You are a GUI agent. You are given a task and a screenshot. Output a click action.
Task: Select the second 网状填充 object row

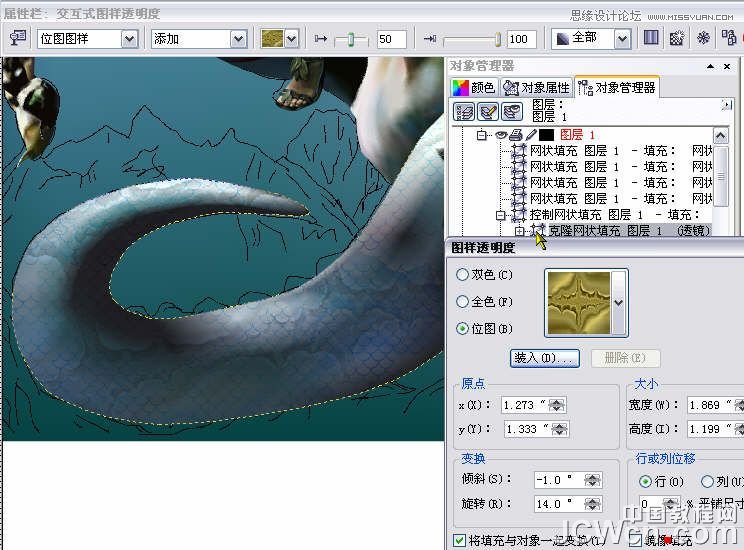(x=612, y=167)
